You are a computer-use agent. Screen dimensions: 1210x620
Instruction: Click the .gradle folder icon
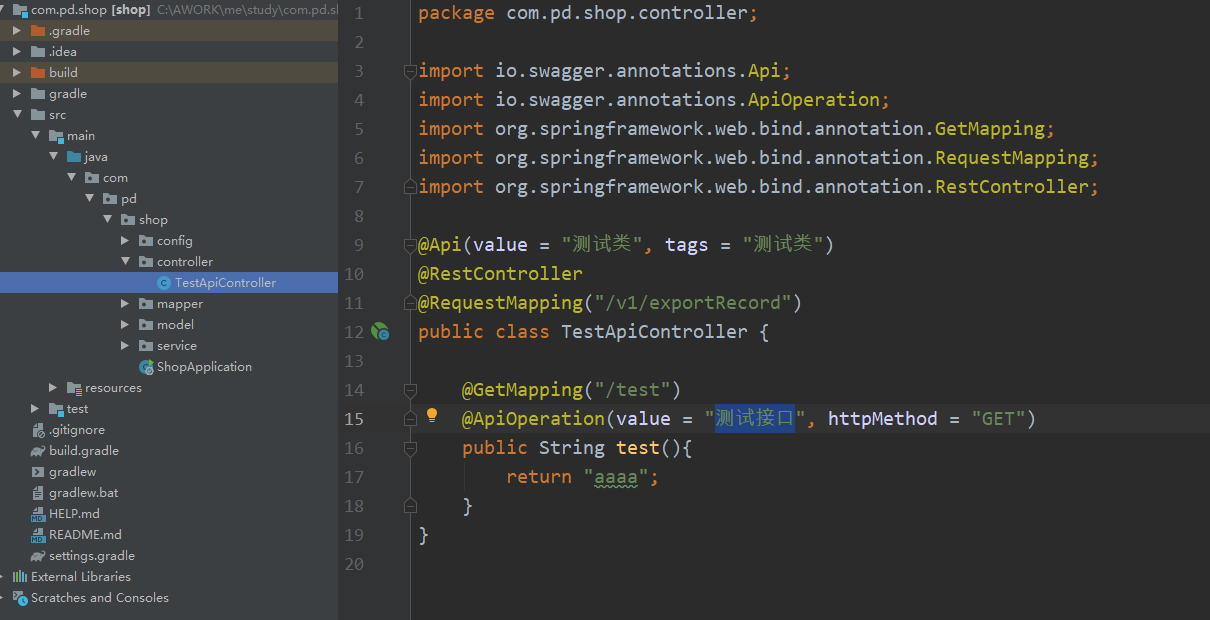coord(38,31)
